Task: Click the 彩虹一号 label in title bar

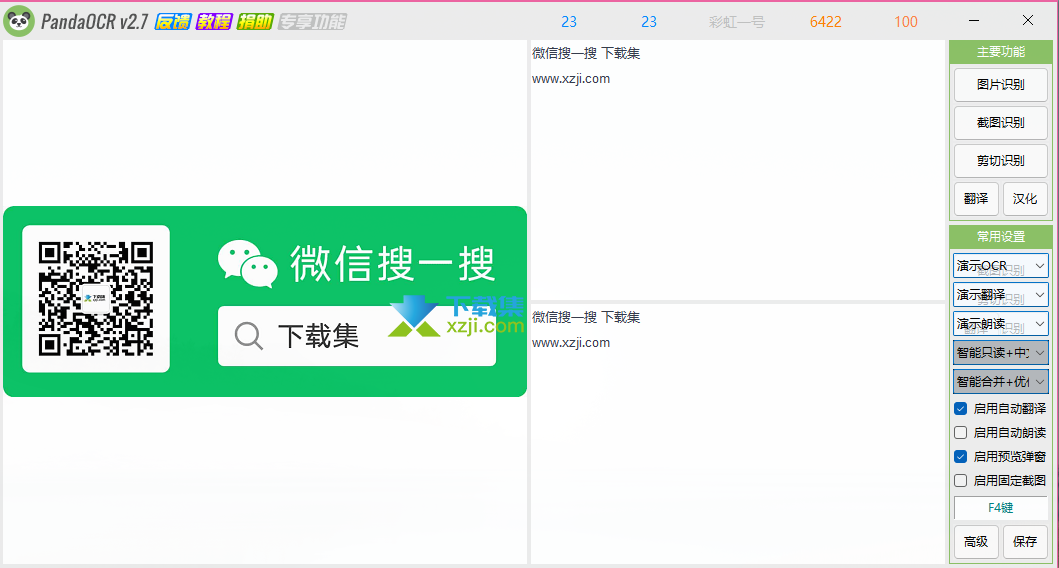Action: point(737,22)
